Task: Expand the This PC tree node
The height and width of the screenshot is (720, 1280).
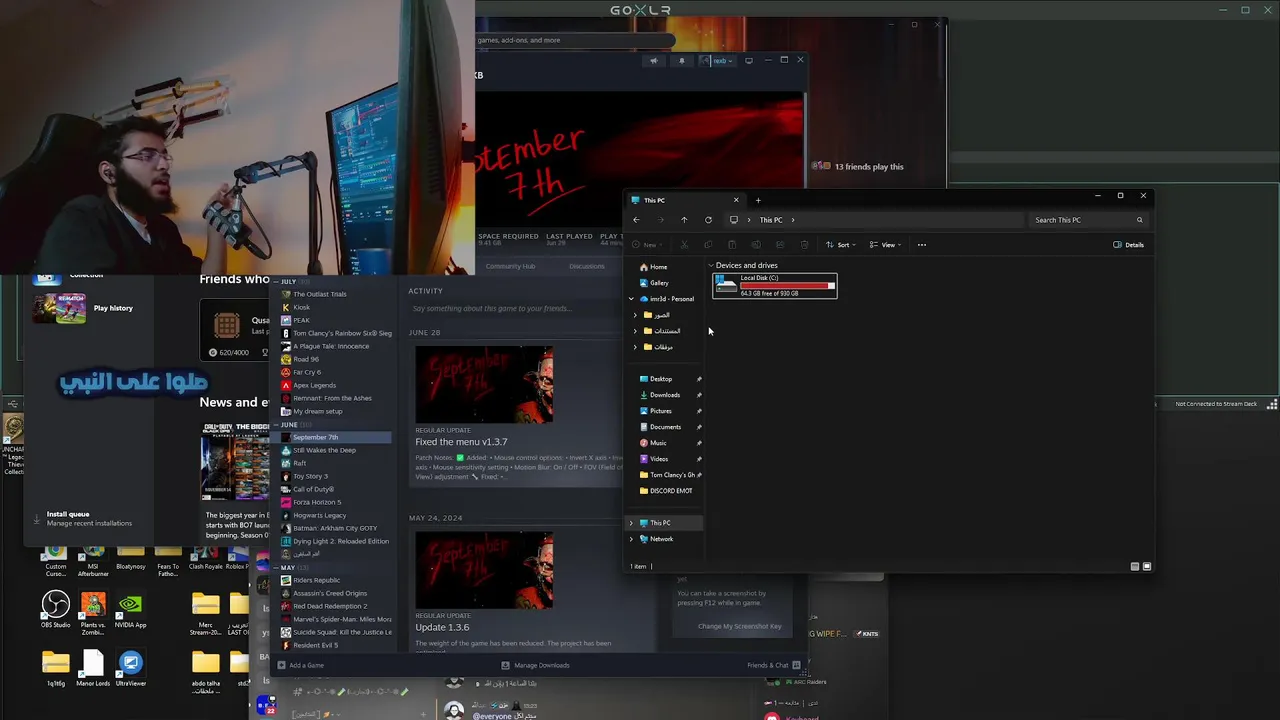Action: coord(631,523)
